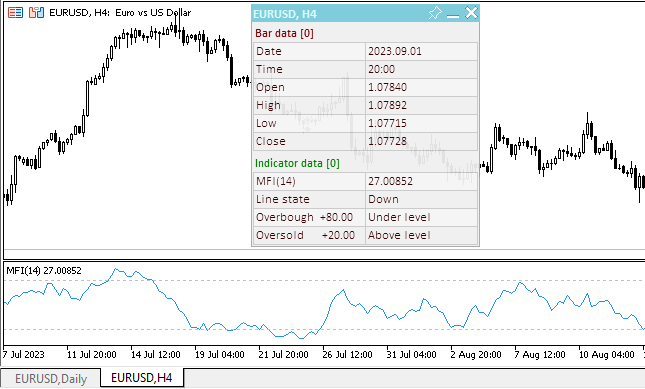The width and height of the screenshot is (645, 389).
Task: Click the 14 Jul 12:00 time axis label
Action: click(155, 354)
